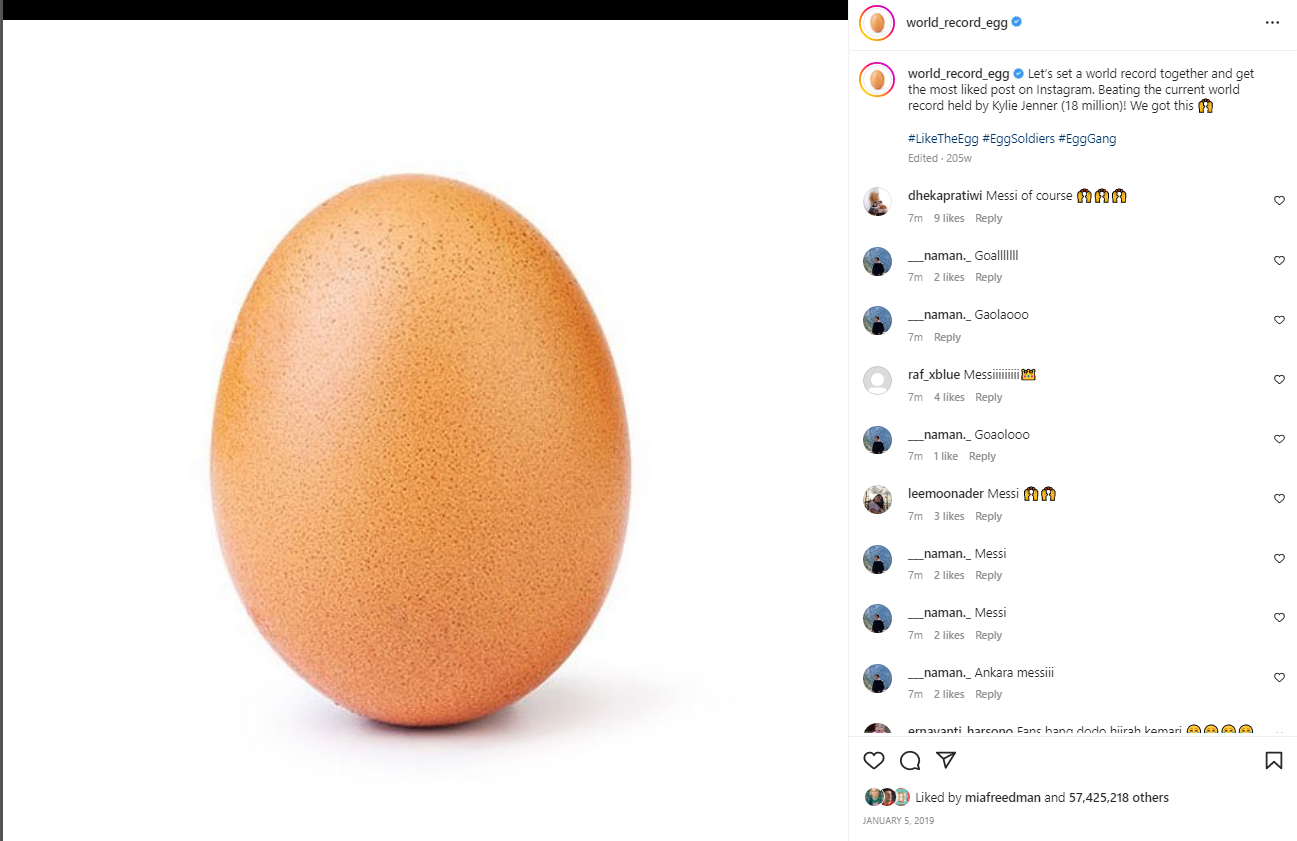
Task: Share the post via the paper plane icon
Action: (945, 761)
